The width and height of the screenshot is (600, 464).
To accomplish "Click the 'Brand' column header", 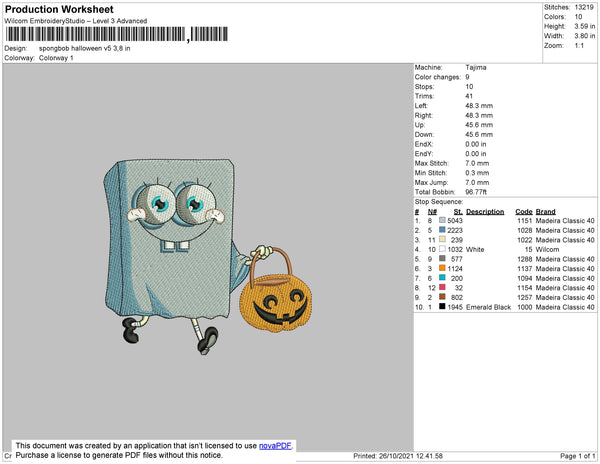I will [546, 212].
